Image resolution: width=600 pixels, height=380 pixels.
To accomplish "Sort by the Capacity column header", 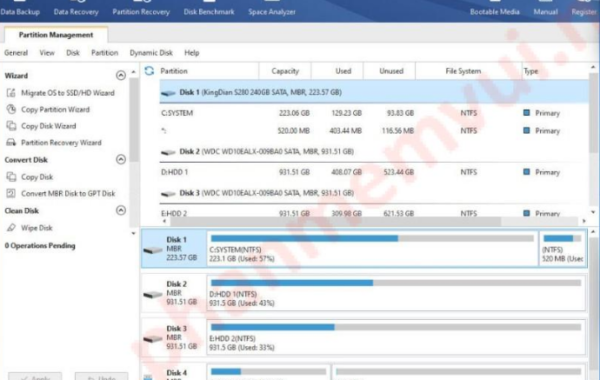I will coord(285,71).
